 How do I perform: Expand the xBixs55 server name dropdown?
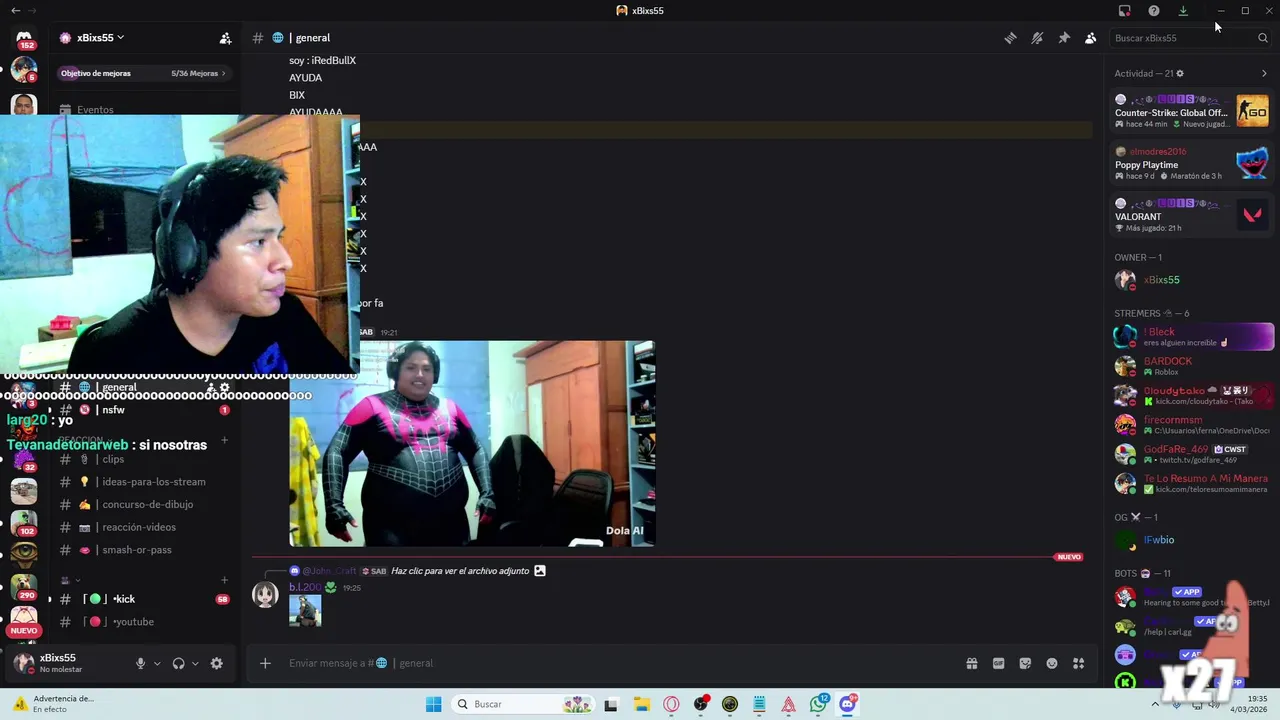(120, 38)
